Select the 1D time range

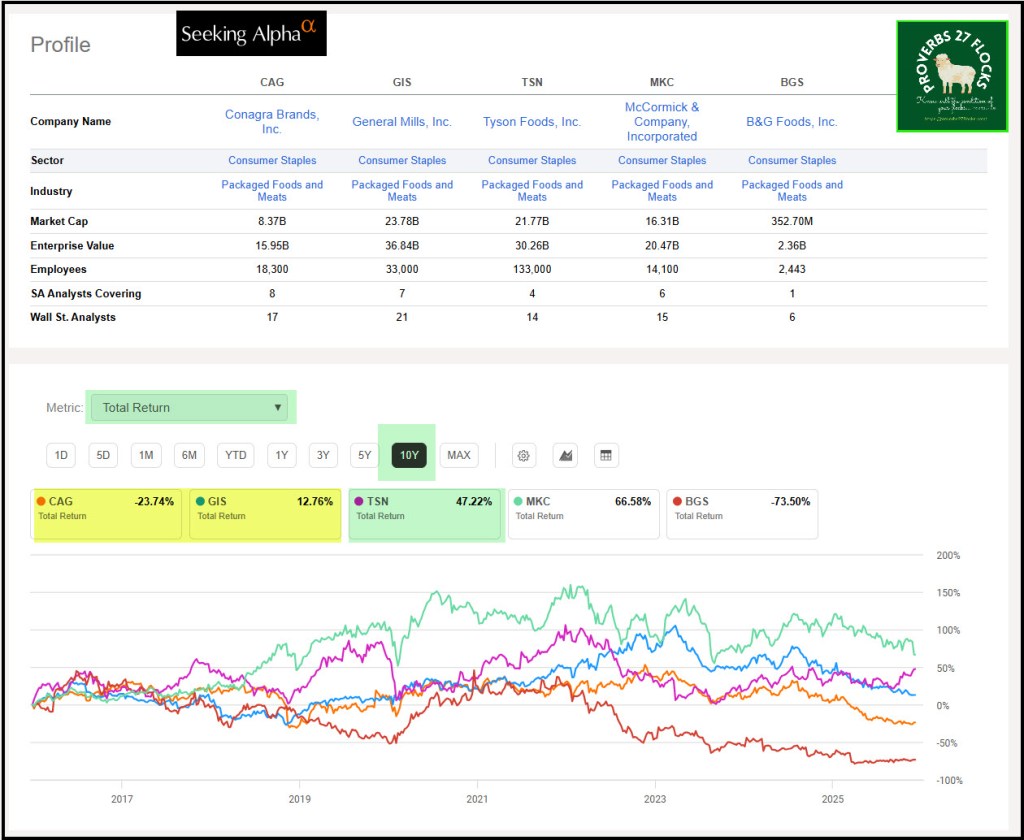61,455
